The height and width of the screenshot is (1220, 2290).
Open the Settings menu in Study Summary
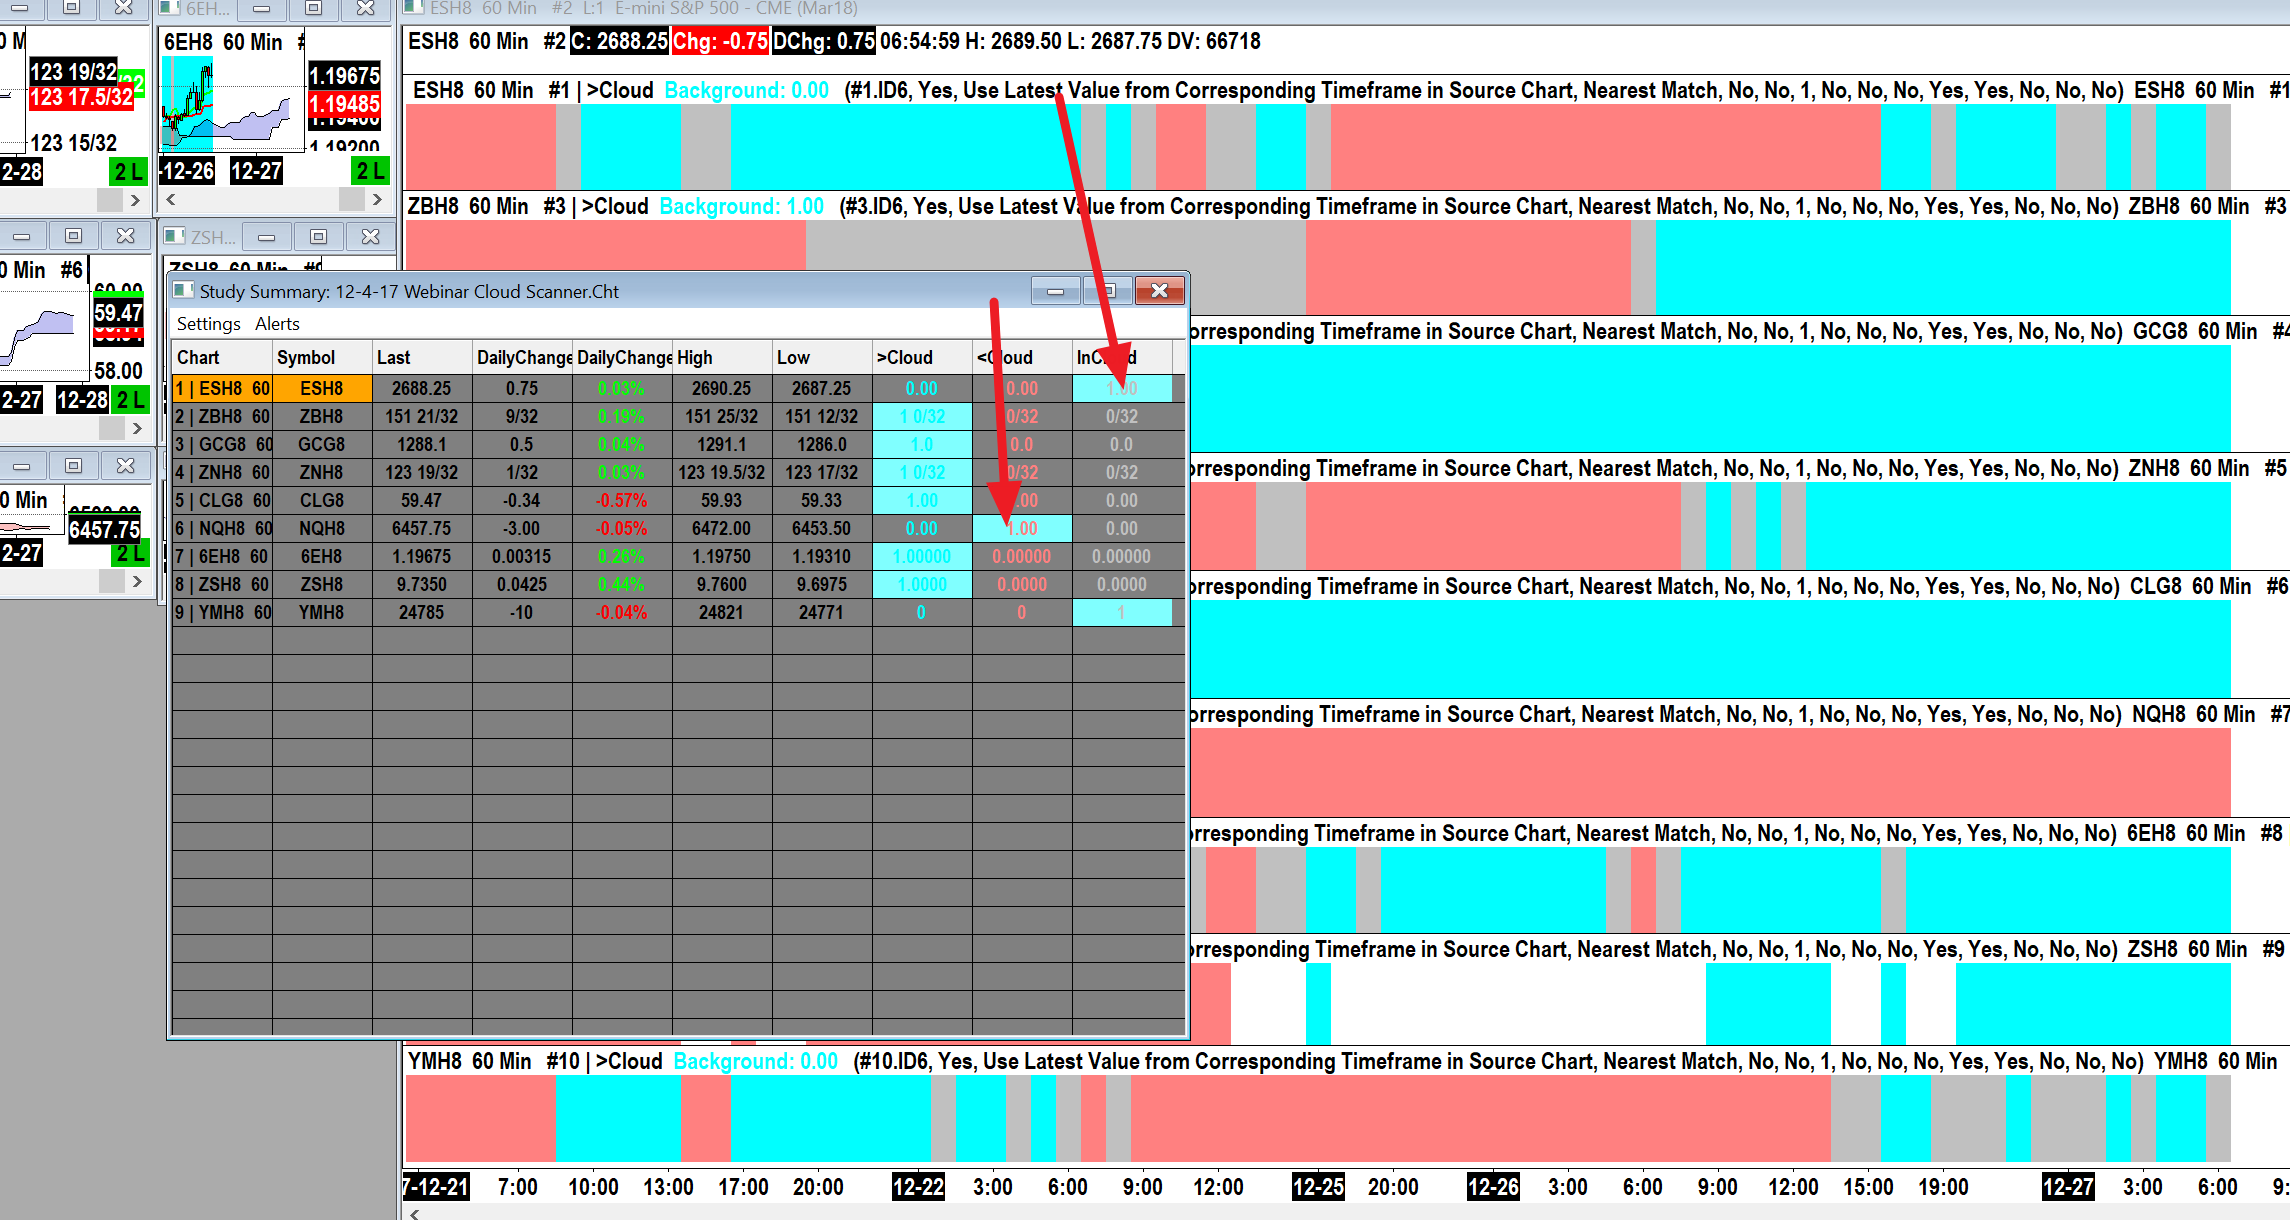point(208,324)
